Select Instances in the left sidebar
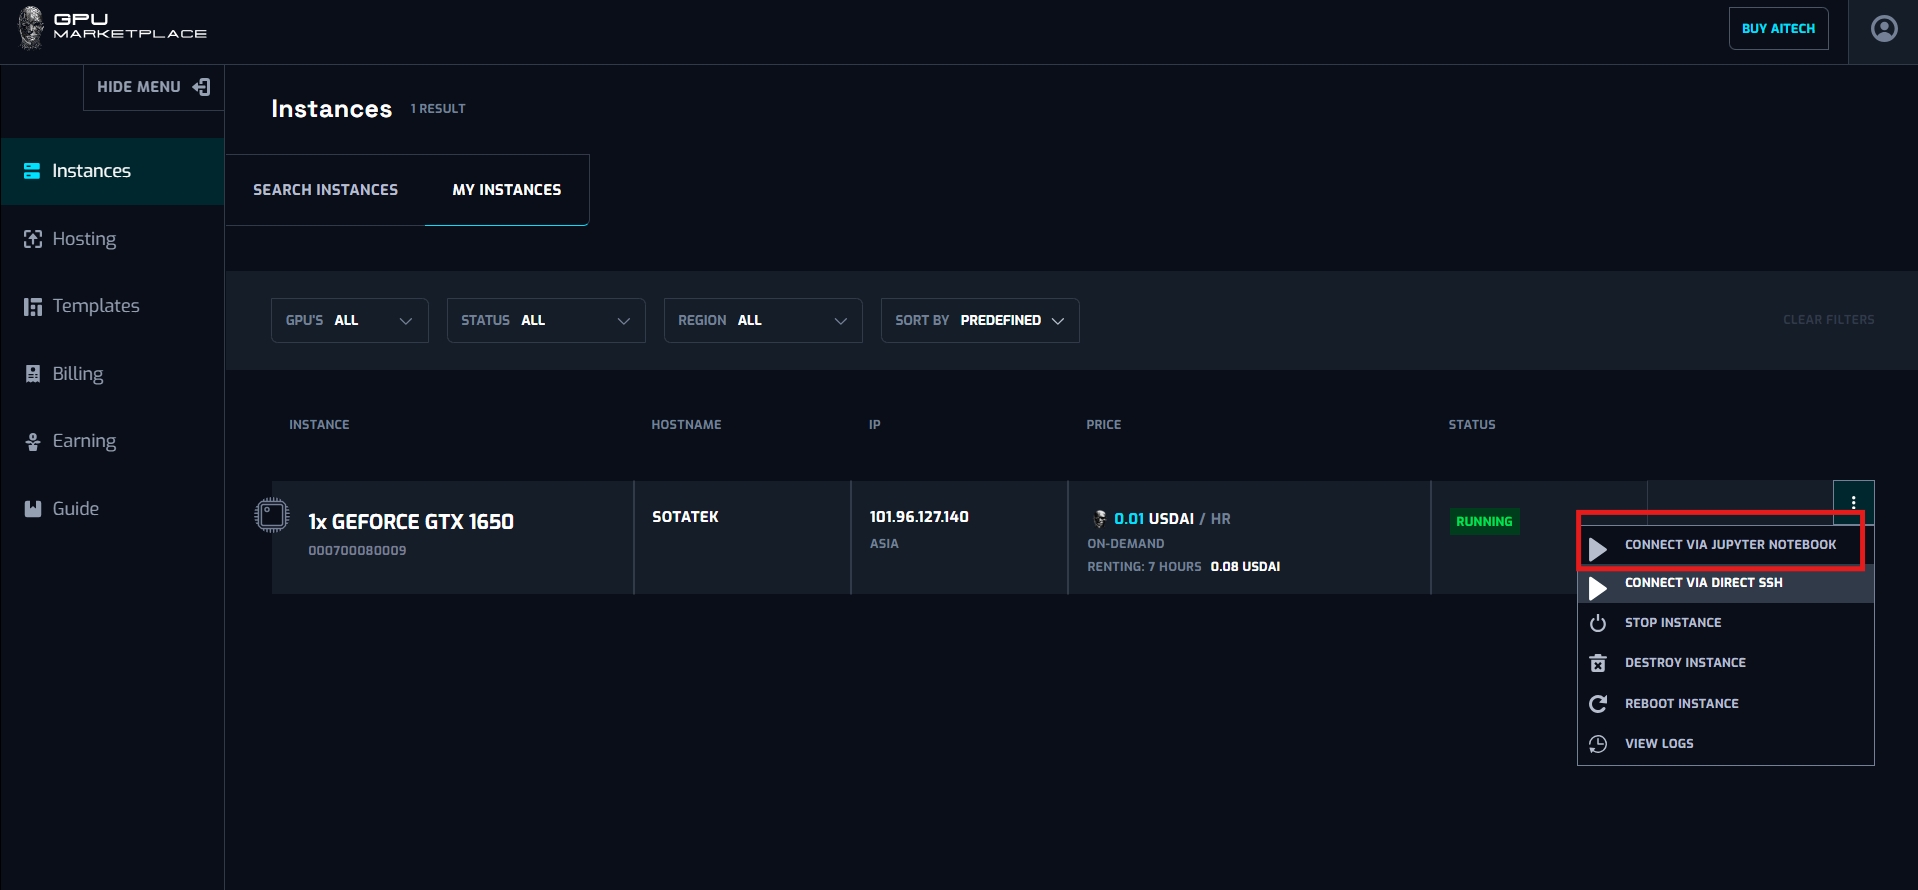 tap(91, 171)
